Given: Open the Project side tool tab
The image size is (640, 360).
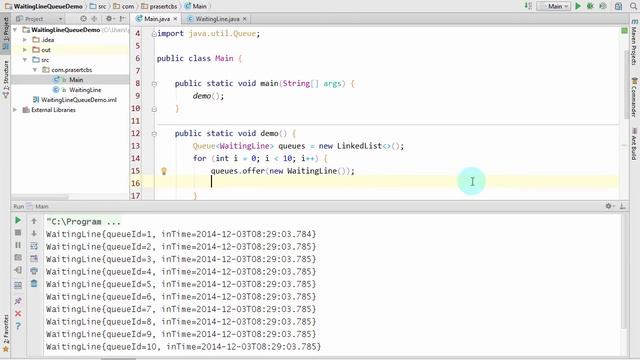Looking at the screenshot, I should point(6,34).
